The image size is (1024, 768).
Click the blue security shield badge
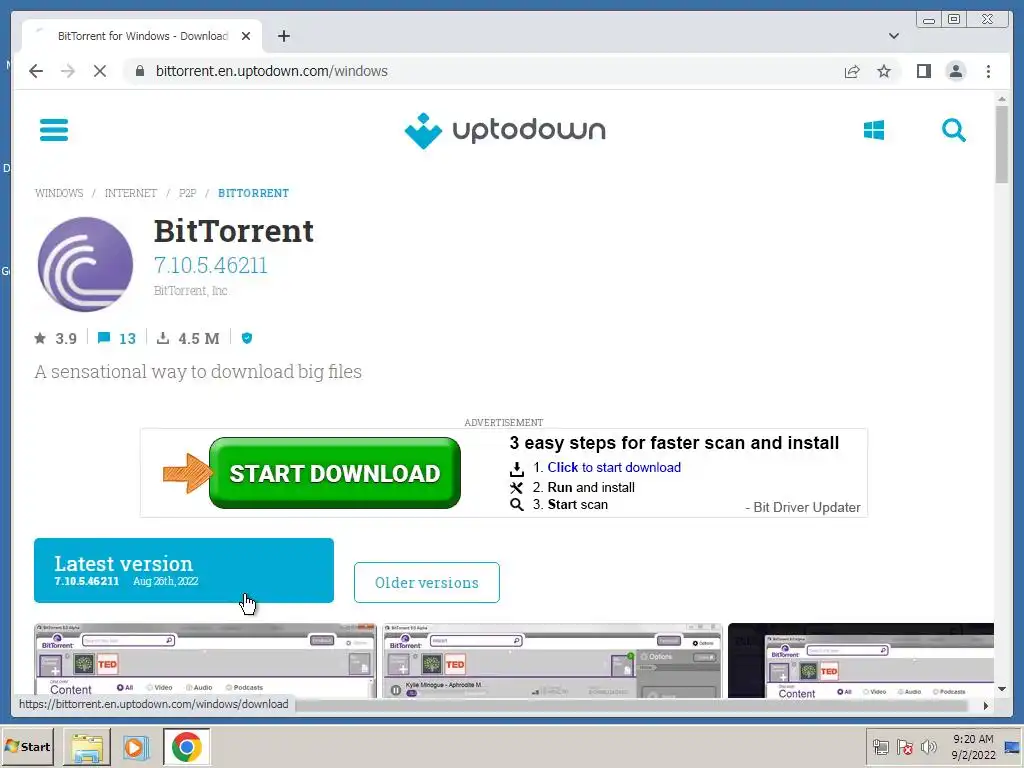pyautogui.click(x=247, y=338)
